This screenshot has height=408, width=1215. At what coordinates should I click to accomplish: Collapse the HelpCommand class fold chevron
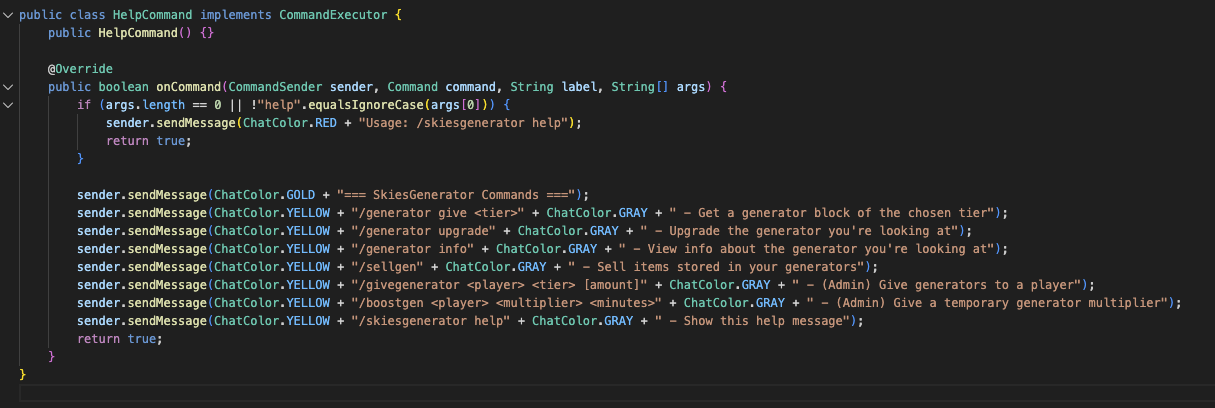(x=9, y=15)
